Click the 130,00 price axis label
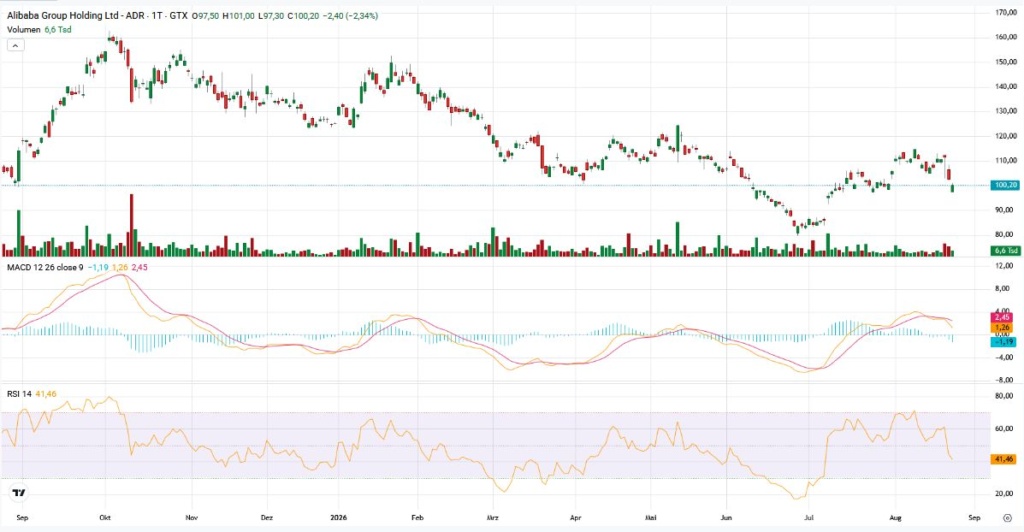 tap(1006, 112)
